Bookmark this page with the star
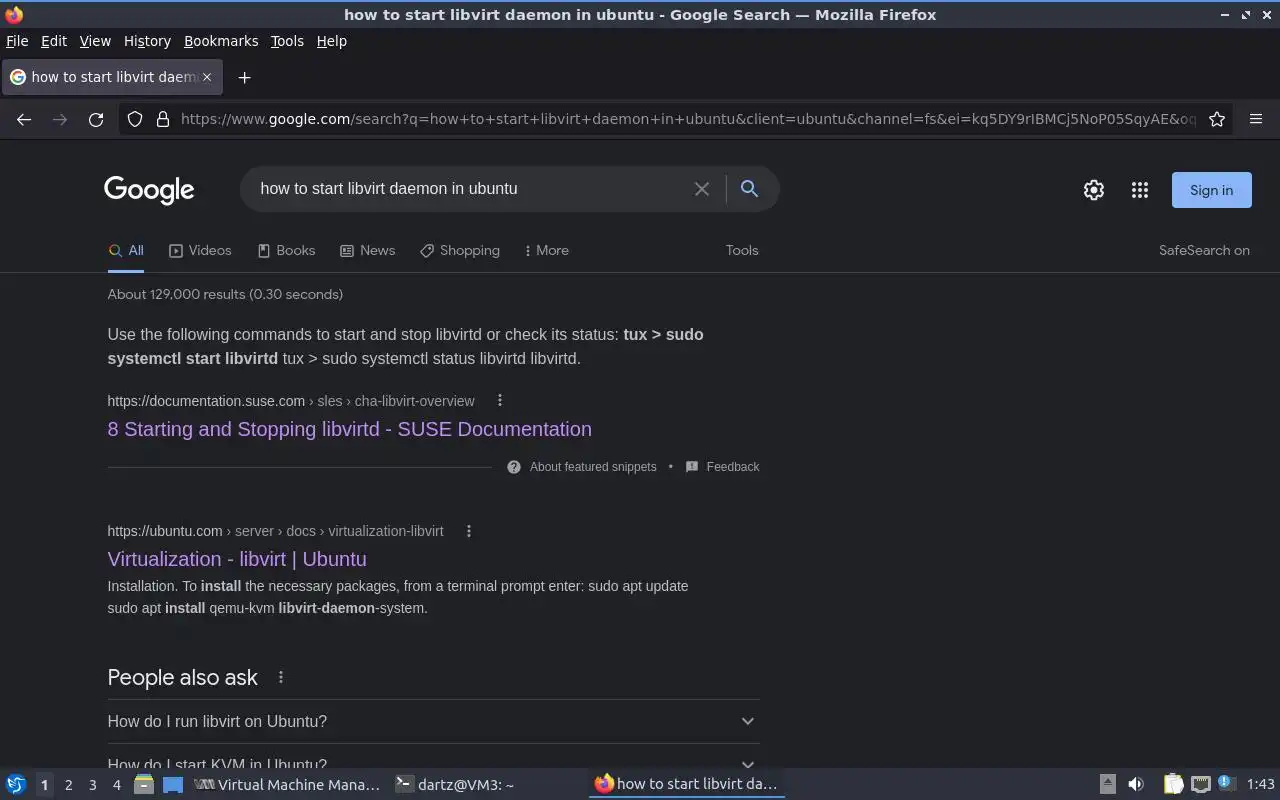 1217,119
